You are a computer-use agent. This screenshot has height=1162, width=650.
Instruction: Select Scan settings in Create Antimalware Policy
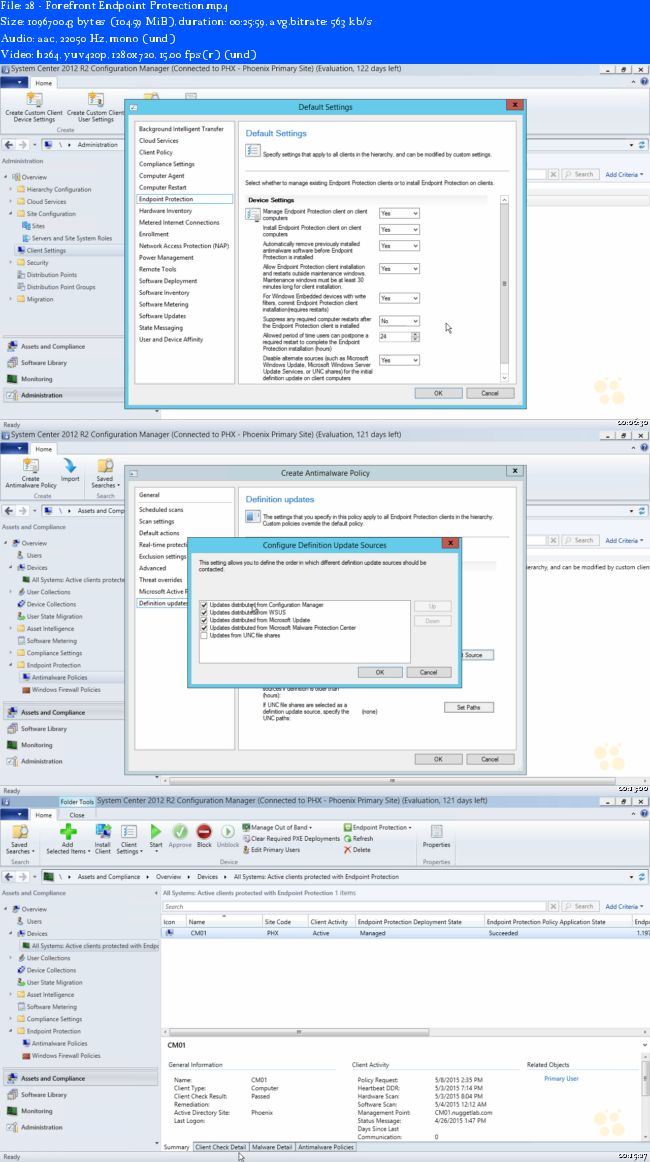(156, 521)
